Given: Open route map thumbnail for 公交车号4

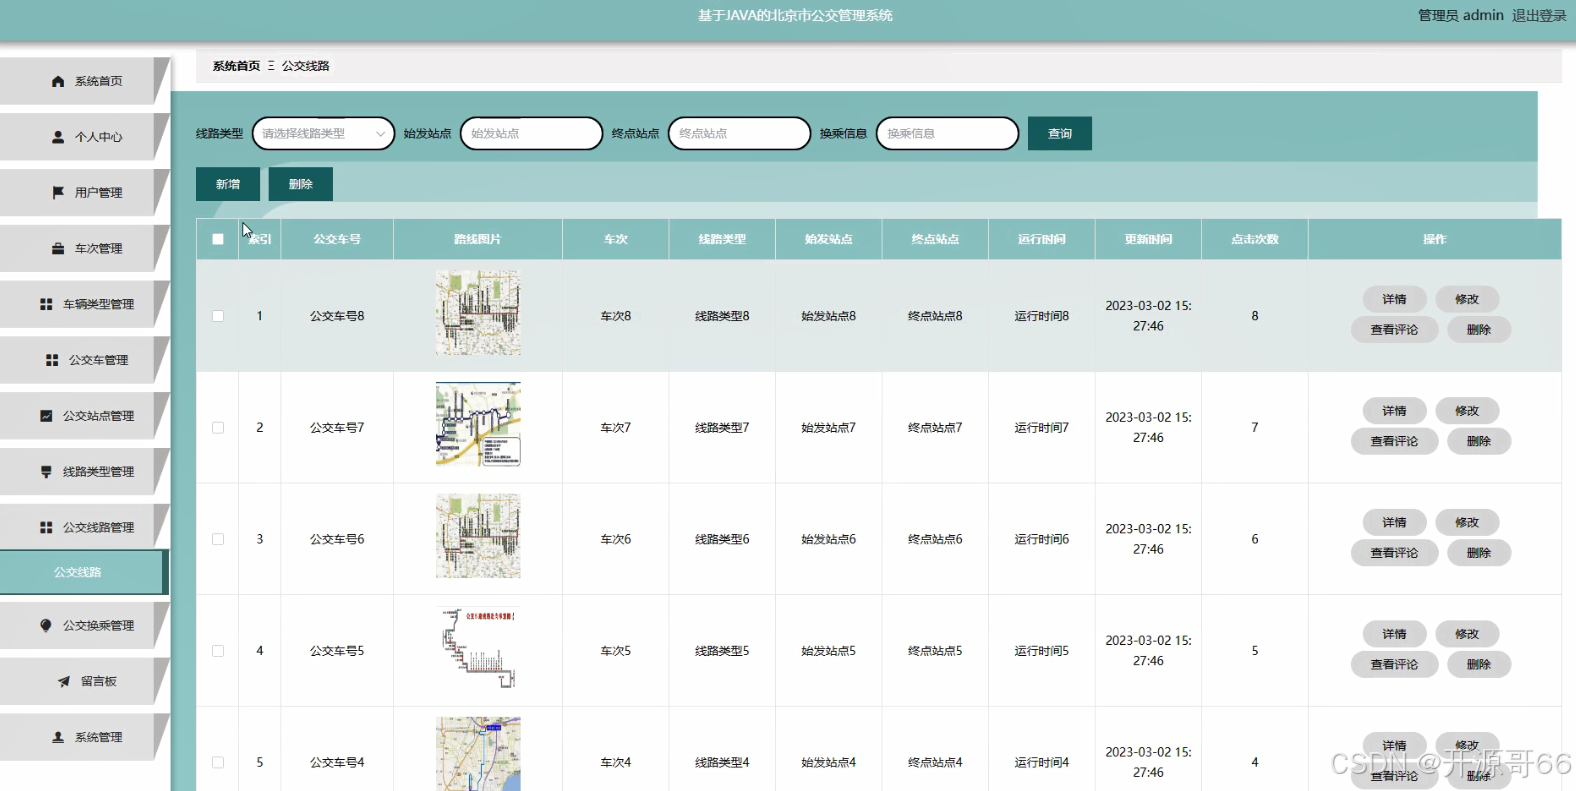Looking at the screenshot, I should (478, 754).
